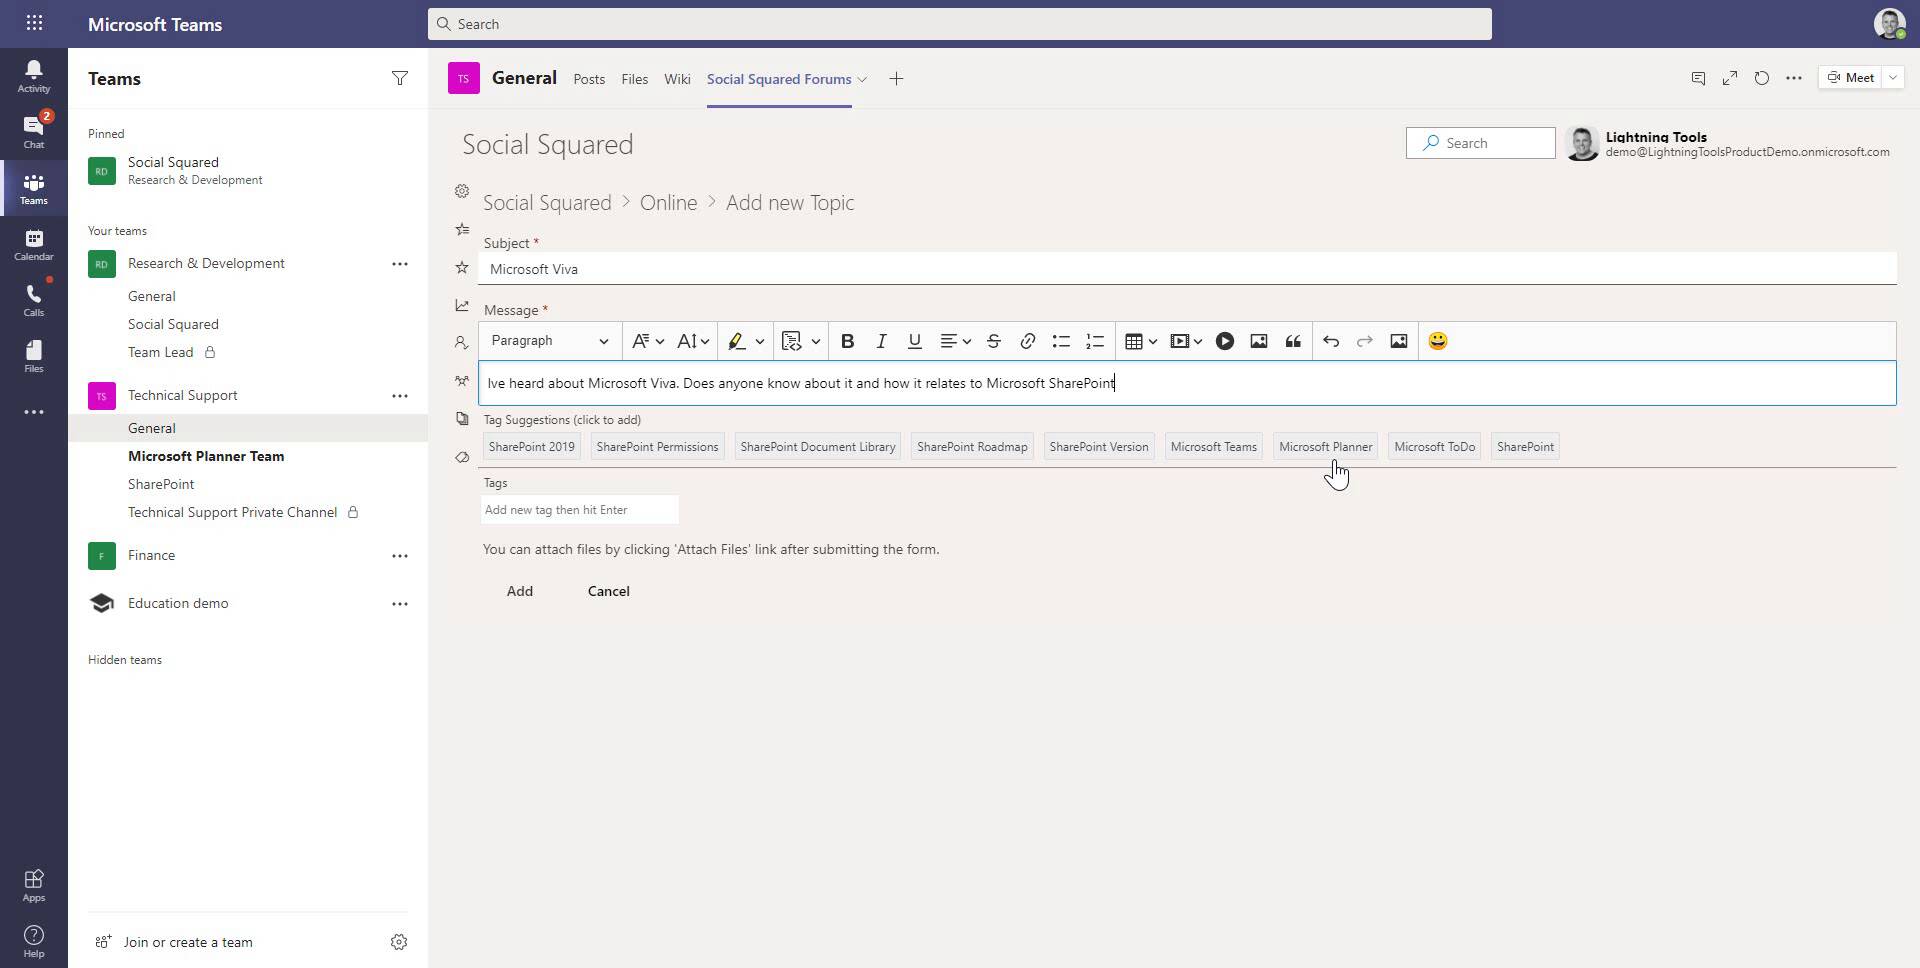This screenshot has width=1920, height=968.
Task: Open Files in the left rail
Action: (33, 356)
